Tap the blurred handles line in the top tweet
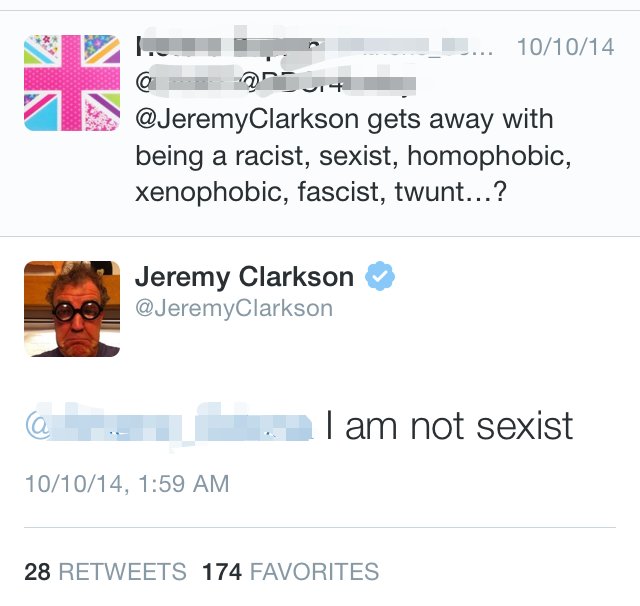This screenshot has height=606, width=640. [x=270, y=83]
